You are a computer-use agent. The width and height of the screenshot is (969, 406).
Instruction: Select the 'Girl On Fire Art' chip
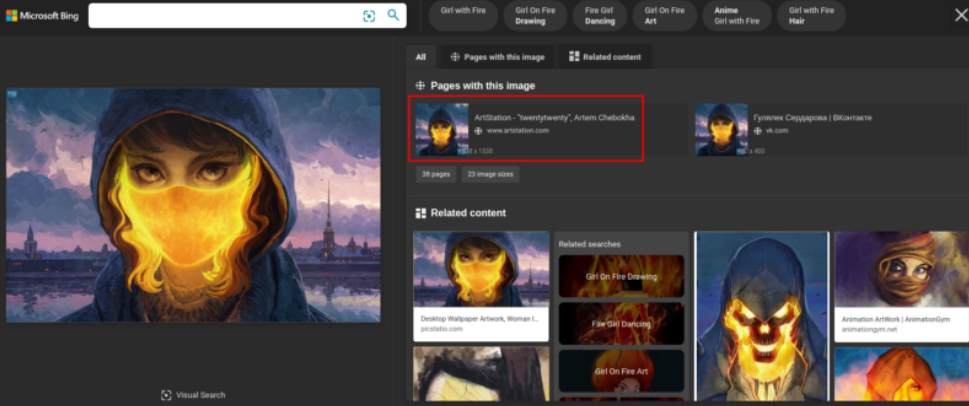coord(664,15)
